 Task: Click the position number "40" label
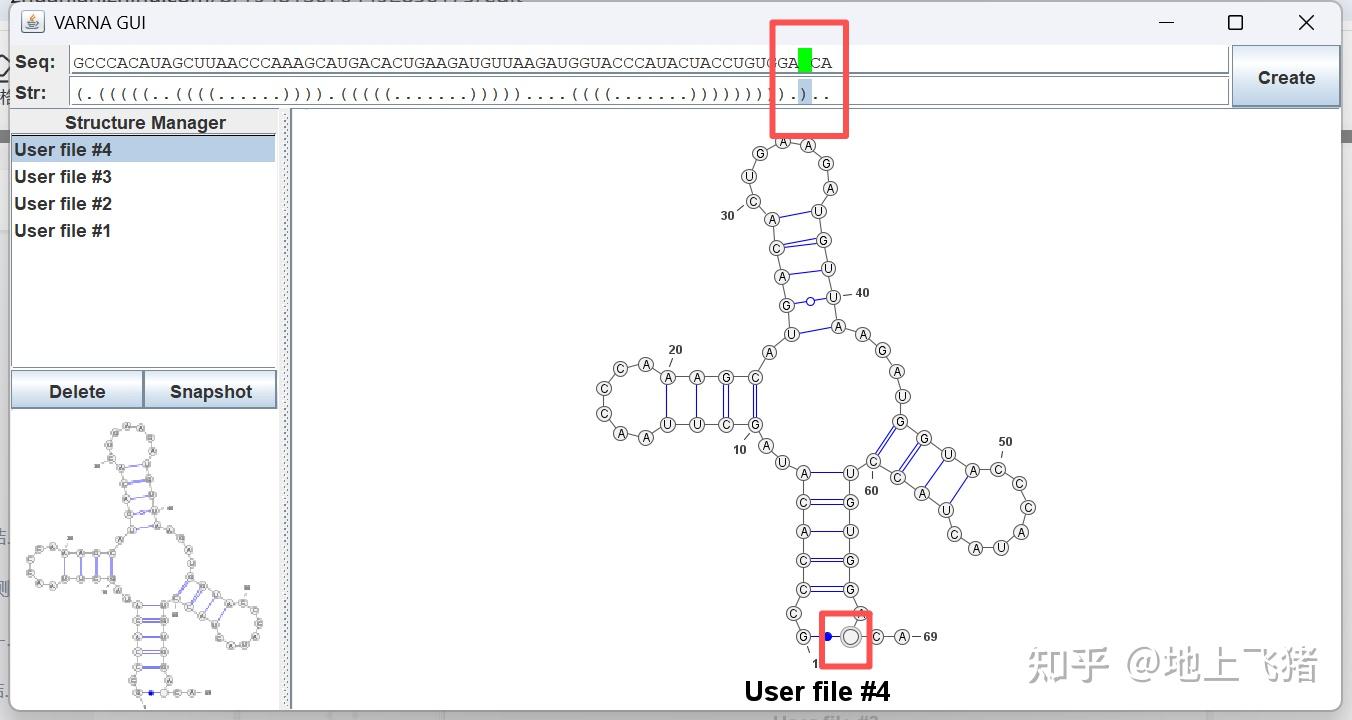(862, 293)
